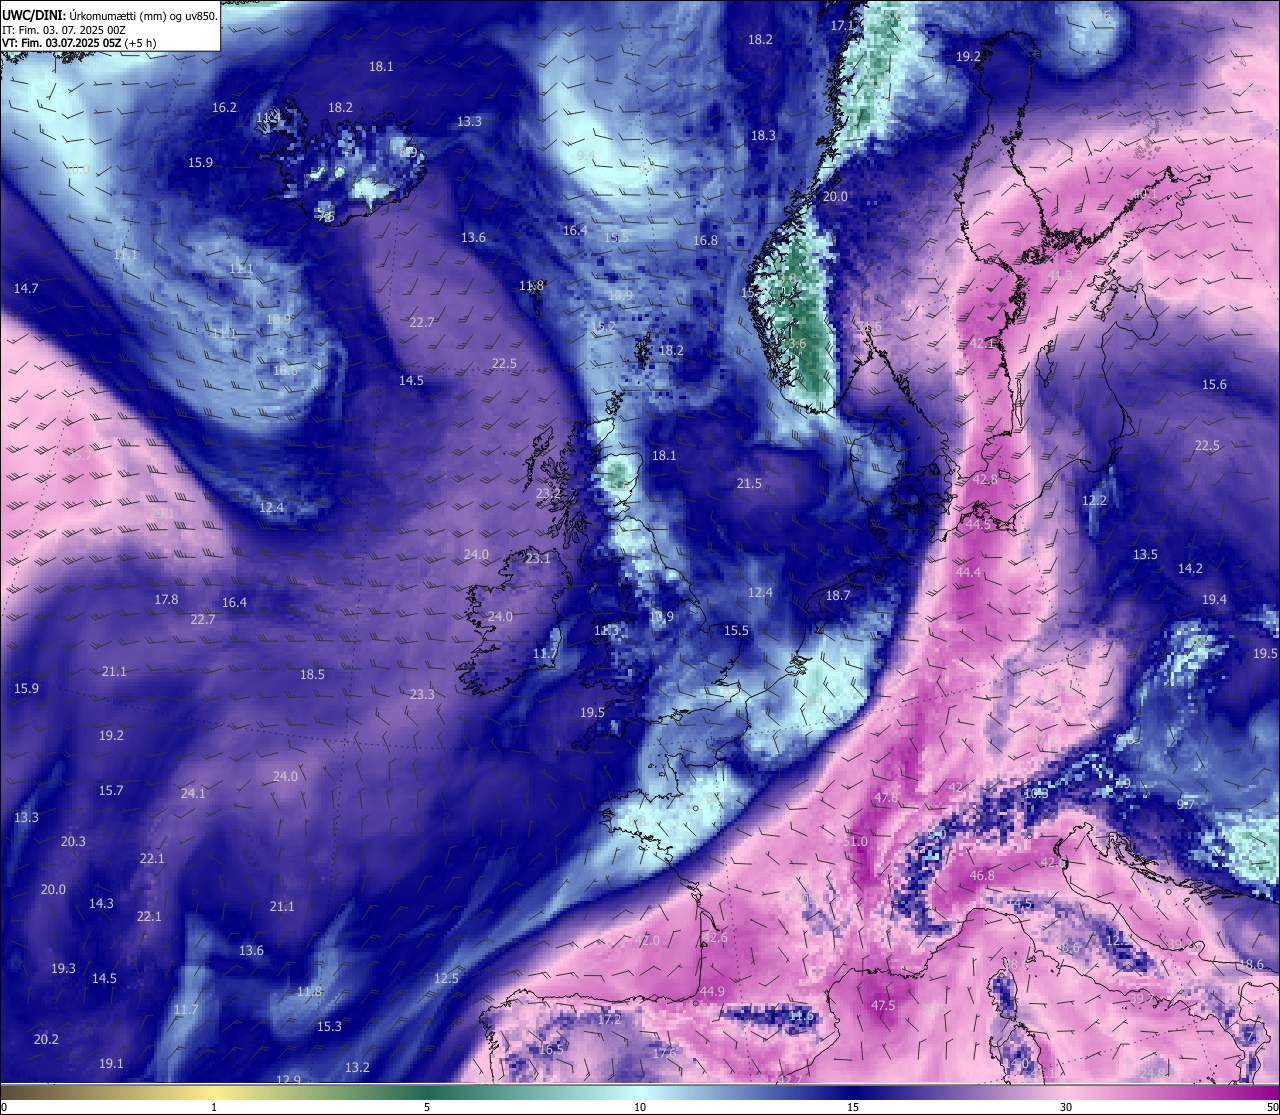Click the 17.1 value label
Image resolution: width=1280 pixels, height=1115 pixels.
[x=843, y=25]
